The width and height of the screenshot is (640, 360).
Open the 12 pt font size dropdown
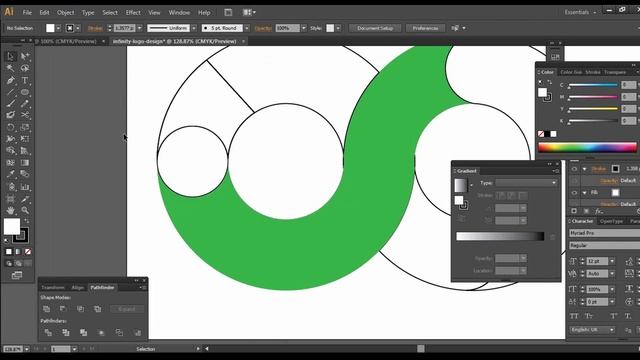pyautogui.click(x=612, y=261)
